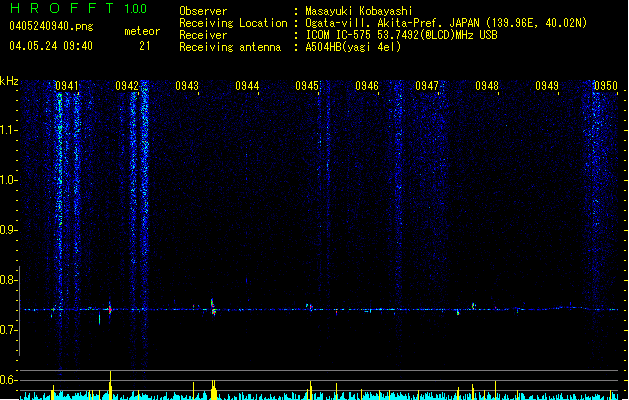This screenshot has width=629, height=400.
Task: Click the meteor count value 21
Action: 144,46
